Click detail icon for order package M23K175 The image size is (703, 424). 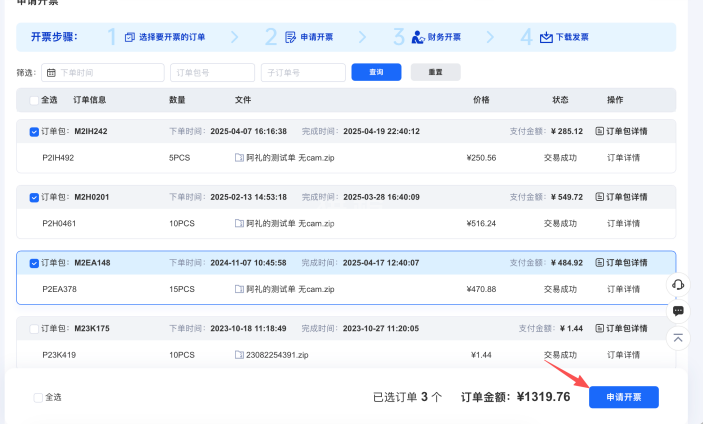click(x=599, y=329)
